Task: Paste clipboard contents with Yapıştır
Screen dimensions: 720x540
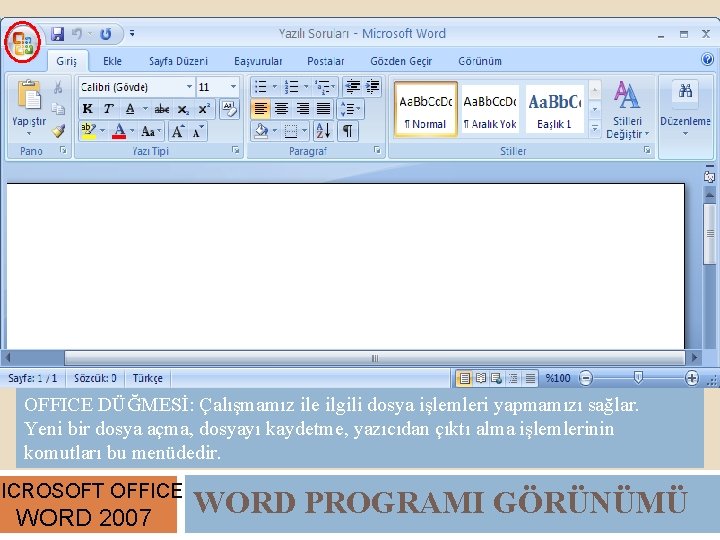Action: 29,108
